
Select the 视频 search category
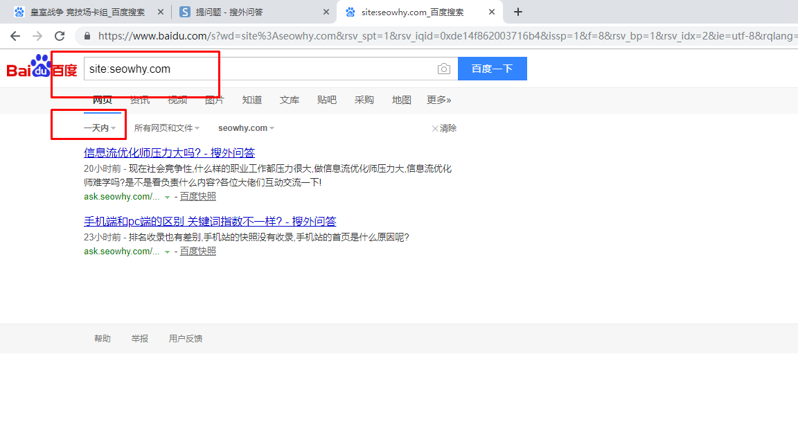[177, 100]
